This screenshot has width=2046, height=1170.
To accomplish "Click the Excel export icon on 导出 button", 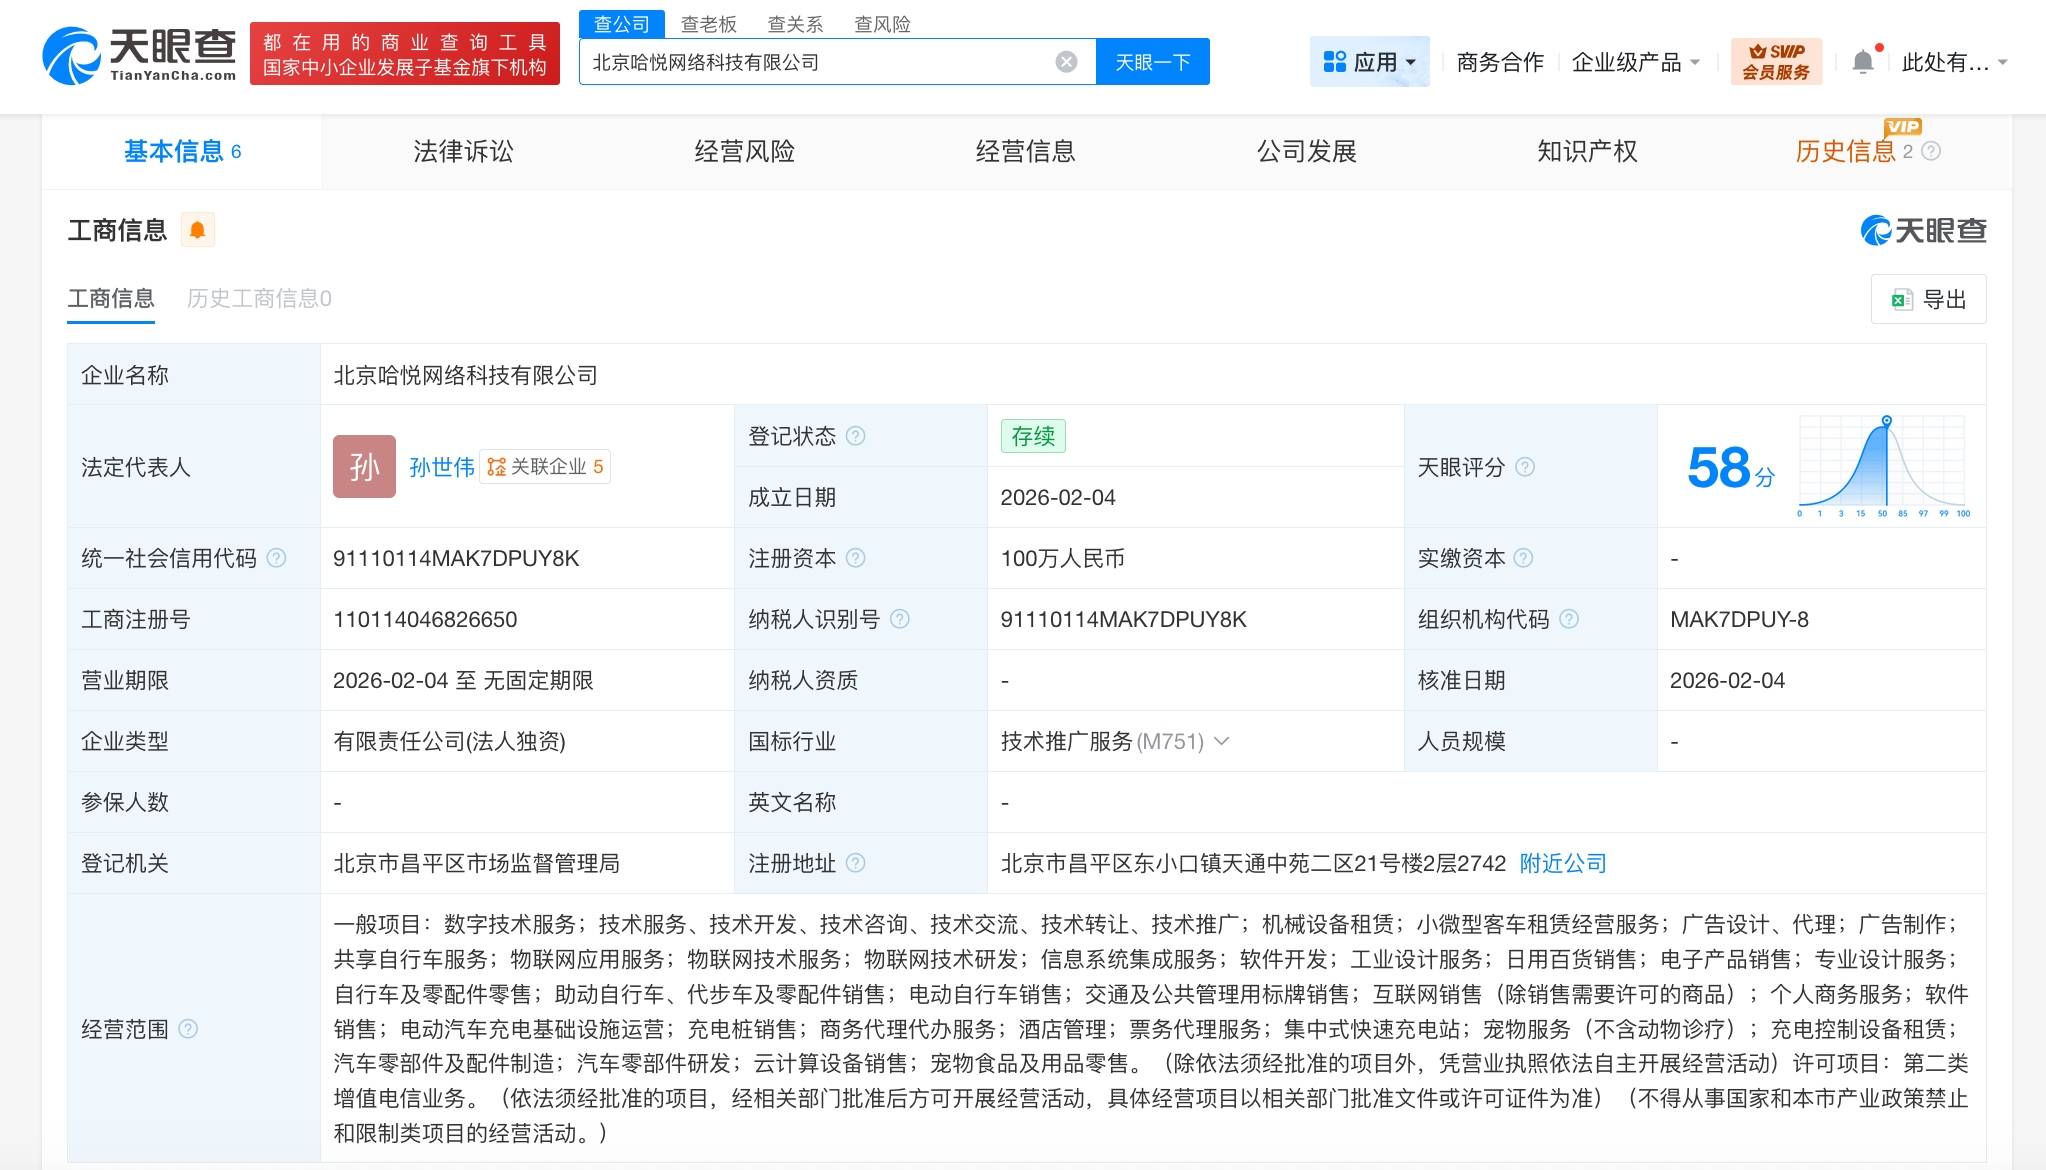I will click(1901, 299).
